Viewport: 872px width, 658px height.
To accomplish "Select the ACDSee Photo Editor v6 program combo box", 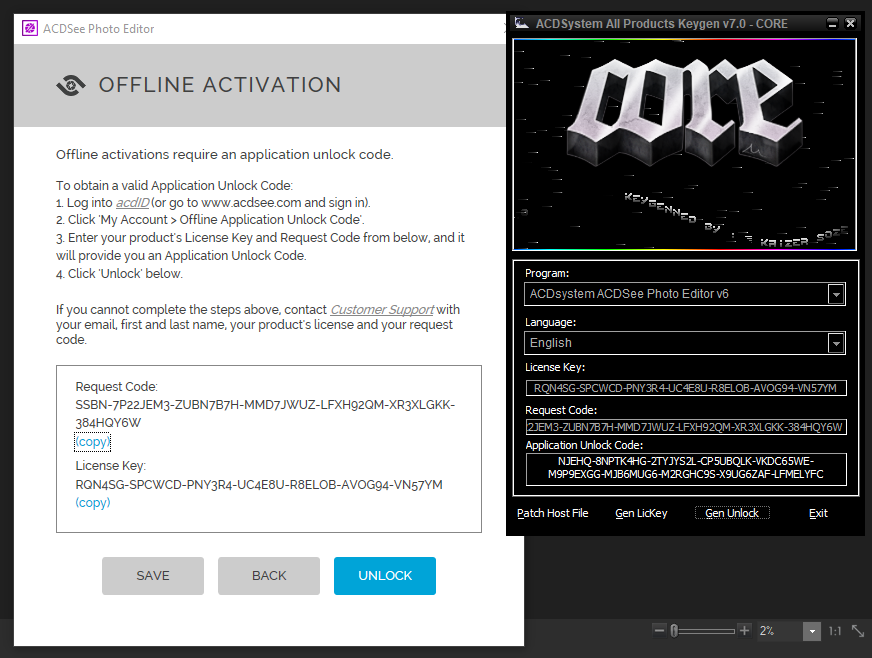I will coord(685,294).
